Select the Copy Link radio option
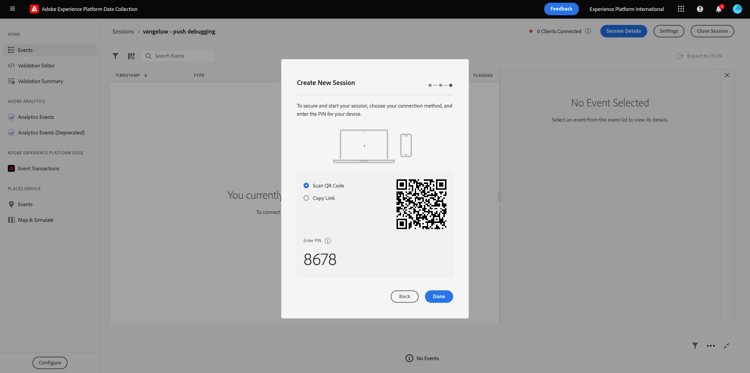The height and width of the screenshot is (373, 750). 306,198
